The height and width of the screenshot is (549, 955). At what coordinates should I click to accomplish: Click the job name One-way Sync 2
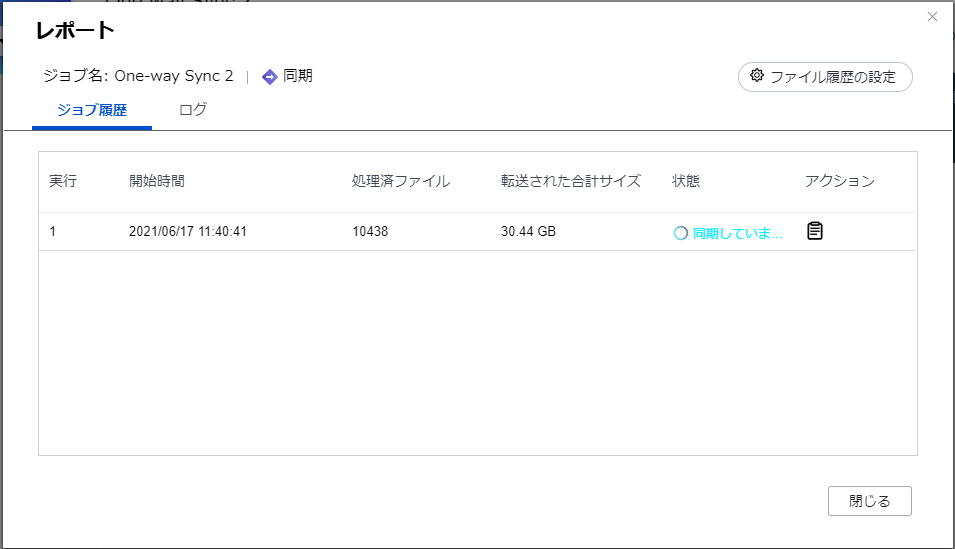coord(174,76)
